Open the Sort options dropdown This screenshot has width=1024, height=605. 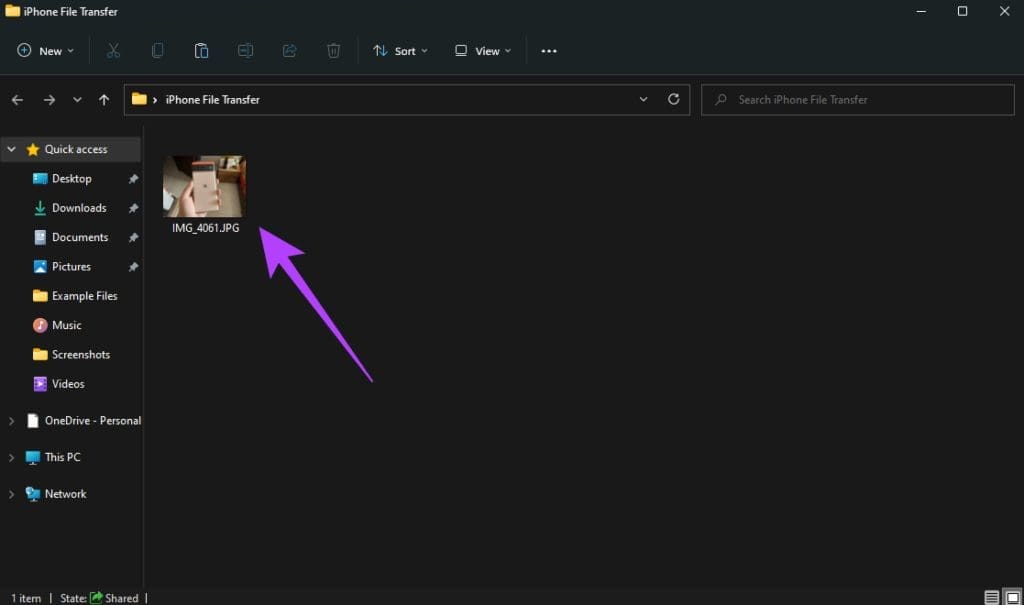400,51
